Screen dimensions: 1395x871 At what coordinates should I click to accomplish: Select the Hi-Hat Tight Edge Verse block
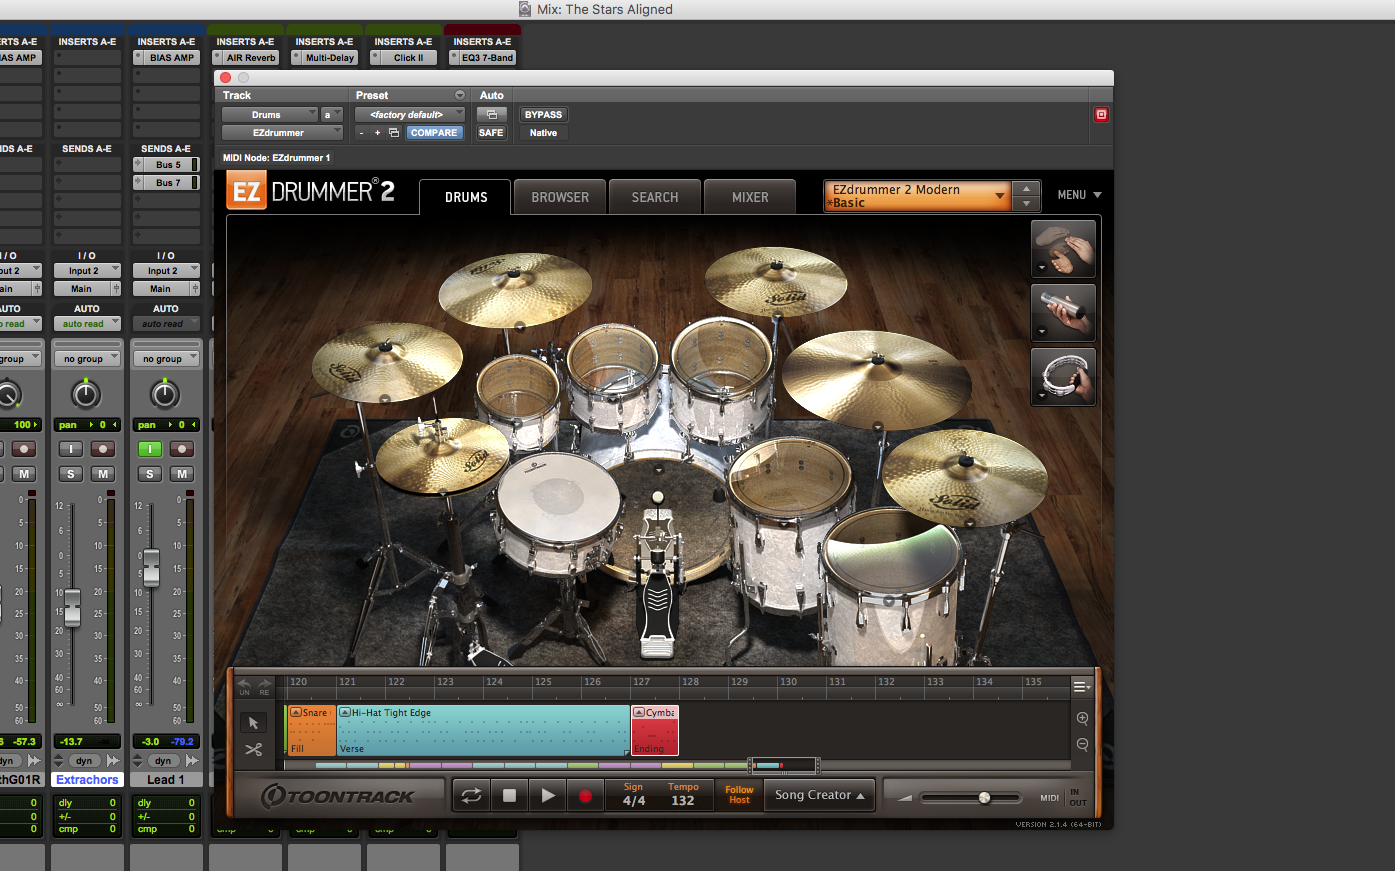[483, 731]
